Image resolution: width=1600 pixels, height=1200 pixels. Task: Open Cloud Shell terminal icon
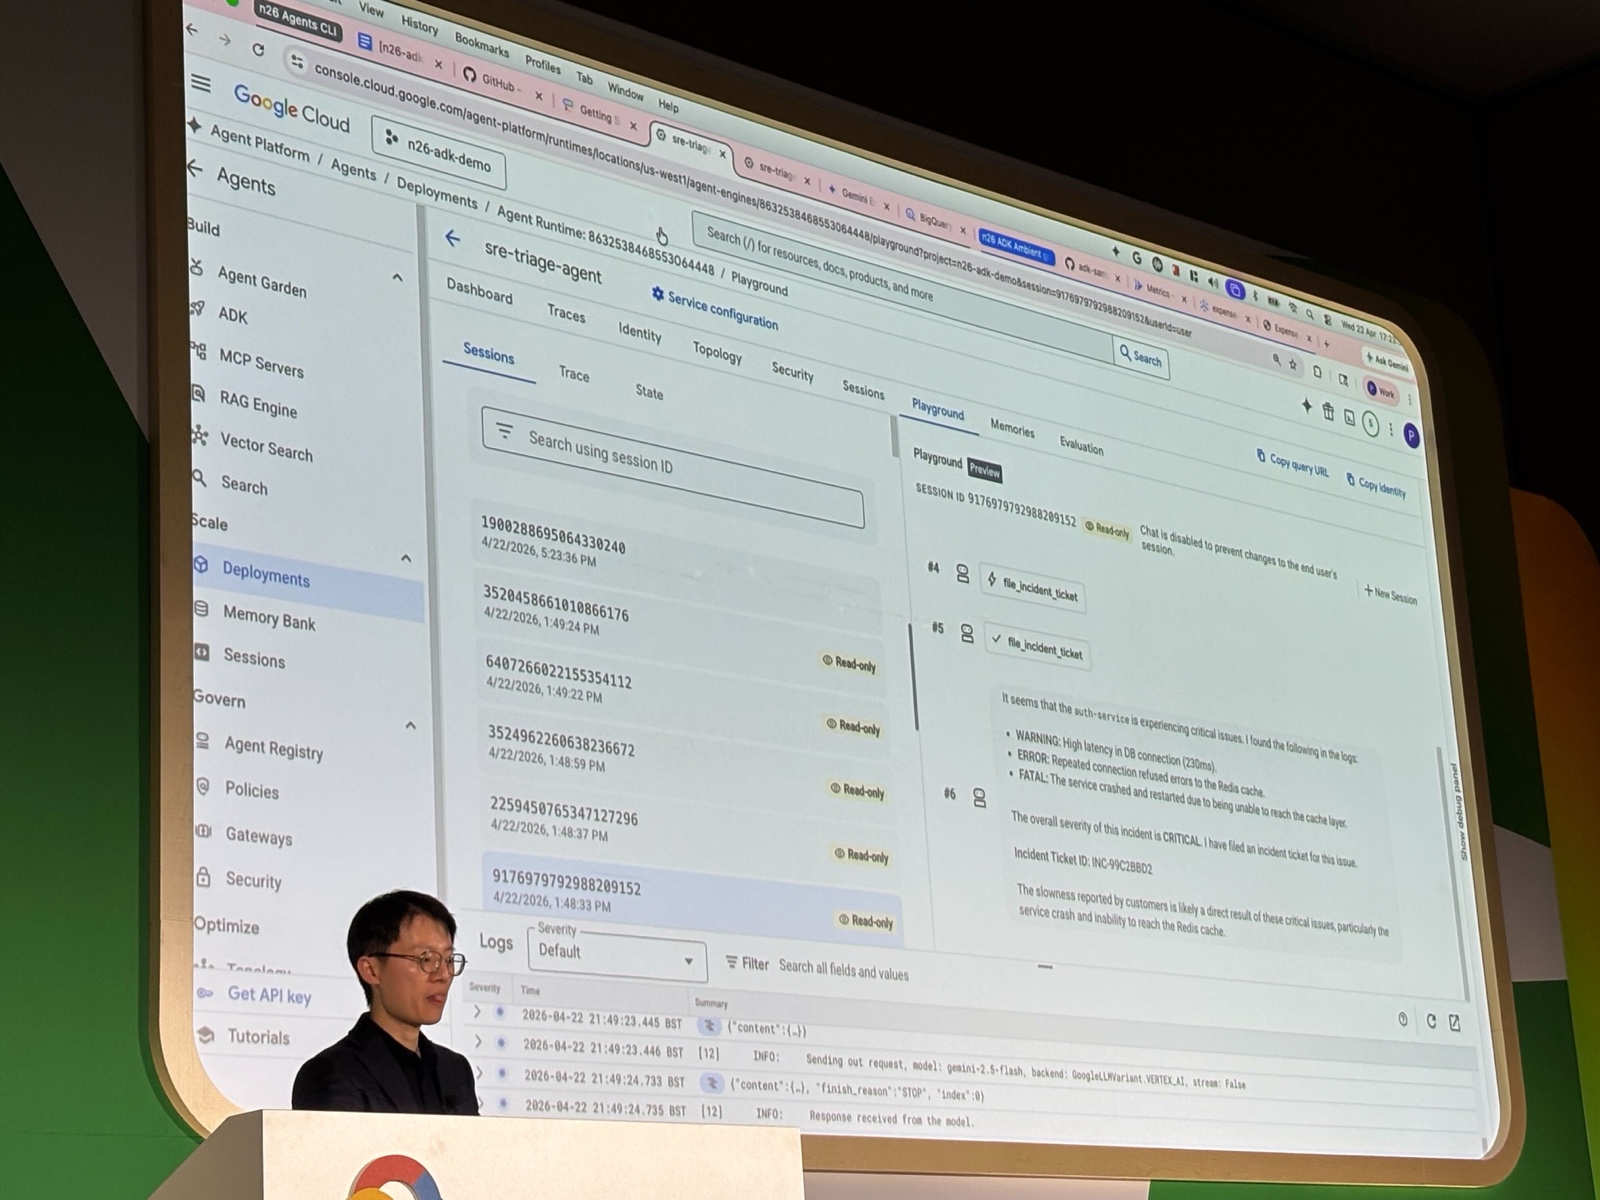(1349, 418)
